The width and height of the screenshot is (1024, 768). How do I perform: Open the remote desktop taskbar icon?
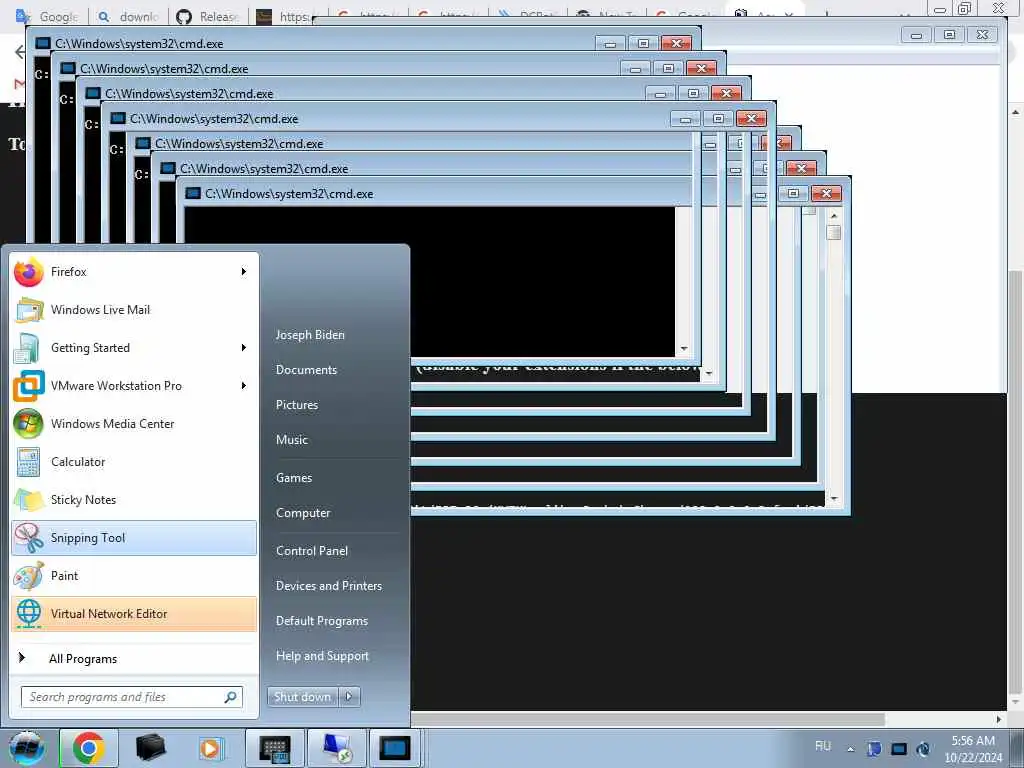(x=336, y=748)
